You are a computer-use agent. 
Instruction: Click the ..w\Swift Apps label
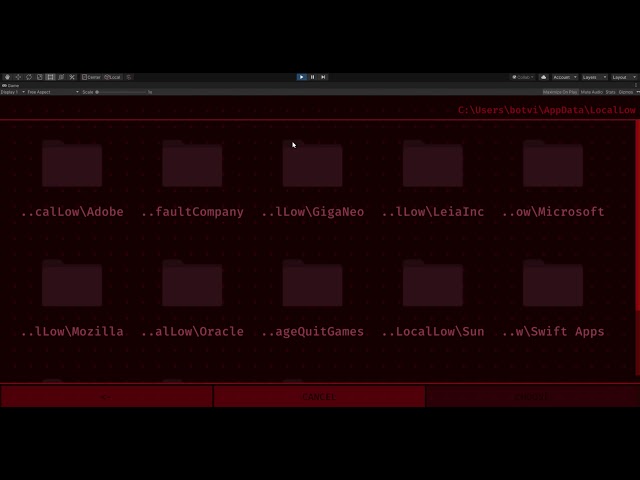[553, 331]
